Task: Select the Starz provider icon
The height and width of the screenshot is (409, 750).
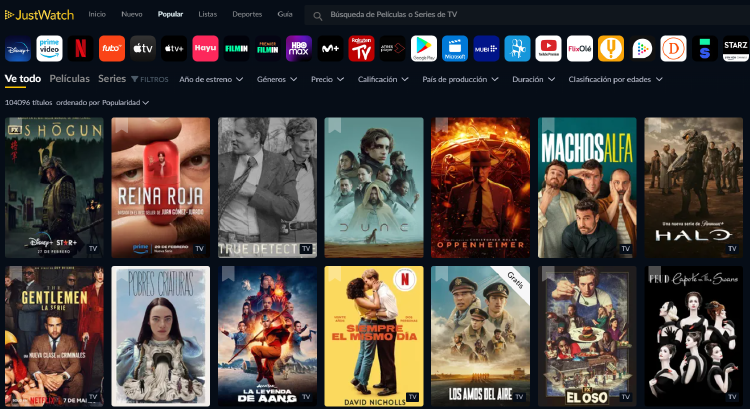Action: click(x=735, y=49)
